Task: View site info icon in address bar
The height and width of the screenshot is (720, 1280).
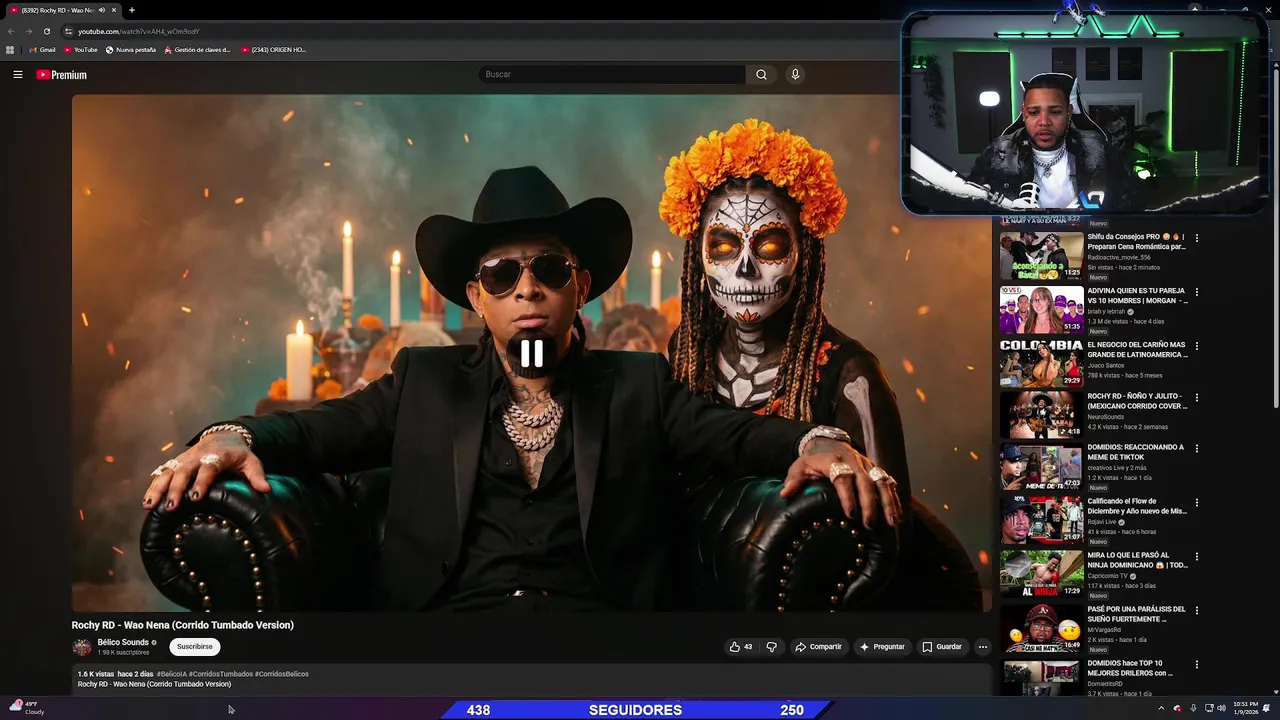Action: click(68, 31)
